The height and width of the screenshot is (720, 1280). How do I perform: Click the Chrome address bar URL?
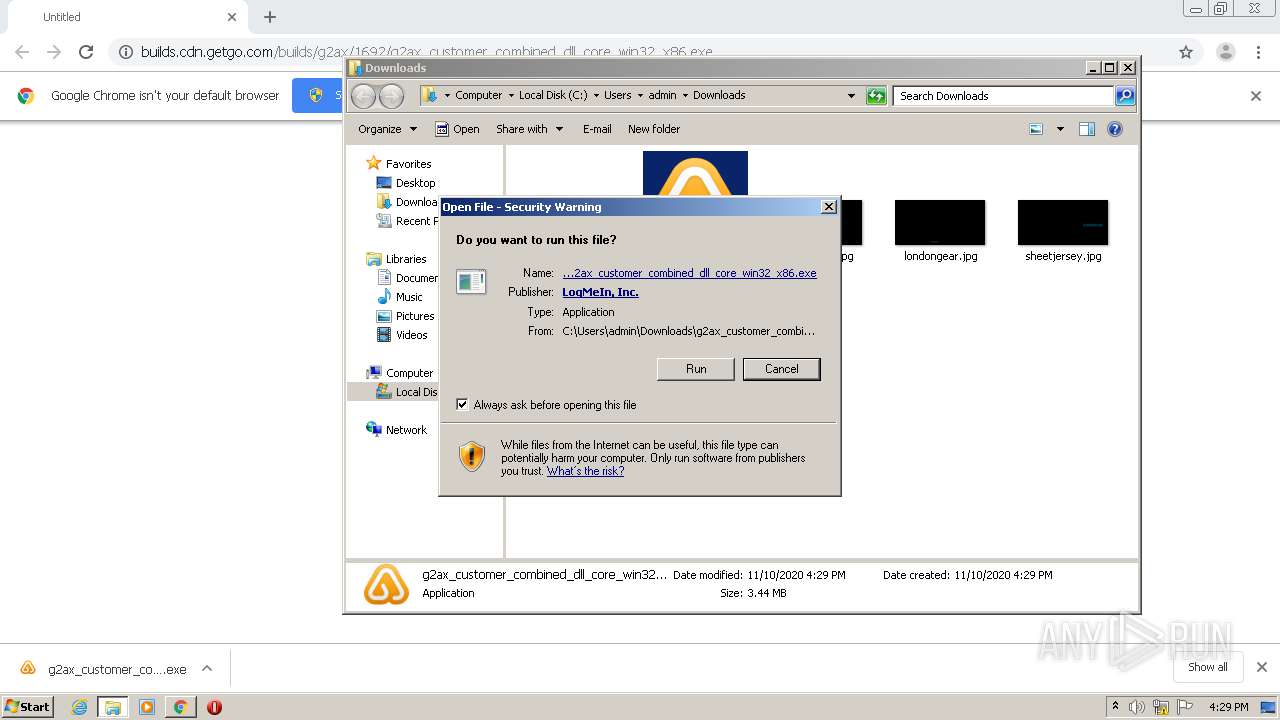click(x=426, y=52)
